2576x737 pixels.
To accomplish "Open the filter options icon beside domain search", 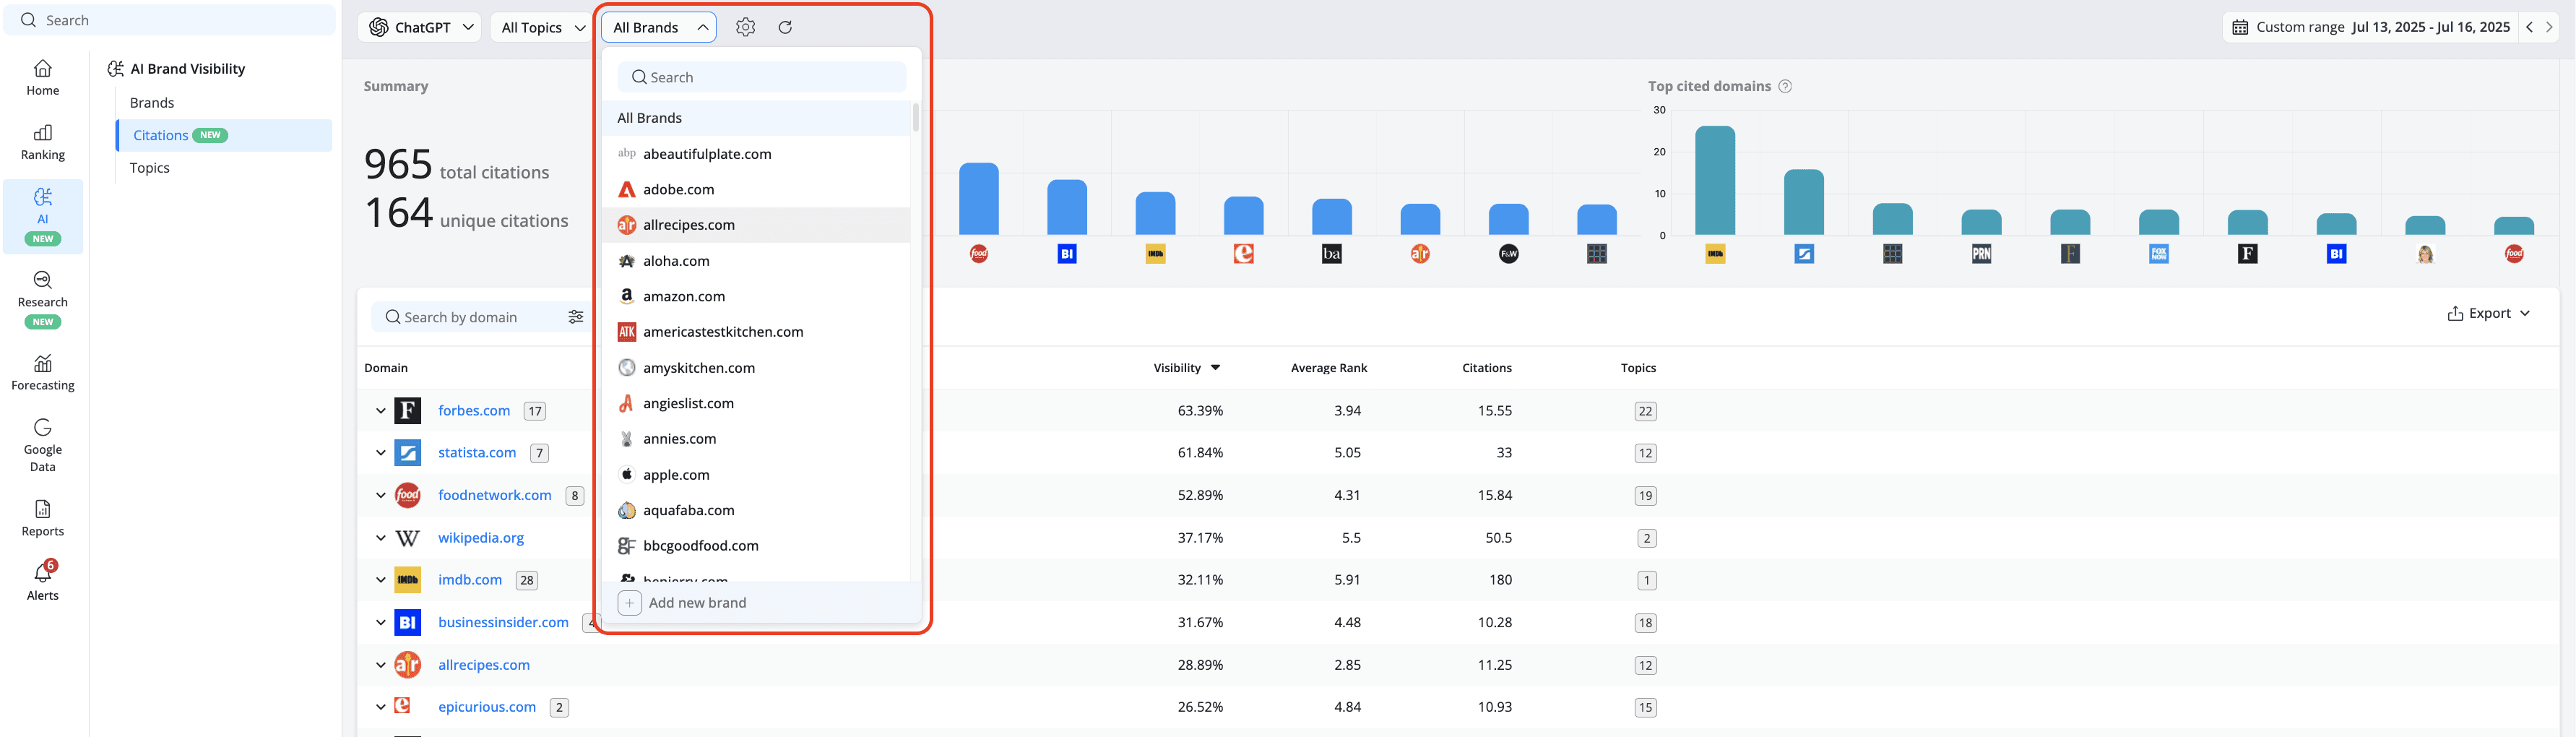I will pyautogui.click(x=576, y=317).
